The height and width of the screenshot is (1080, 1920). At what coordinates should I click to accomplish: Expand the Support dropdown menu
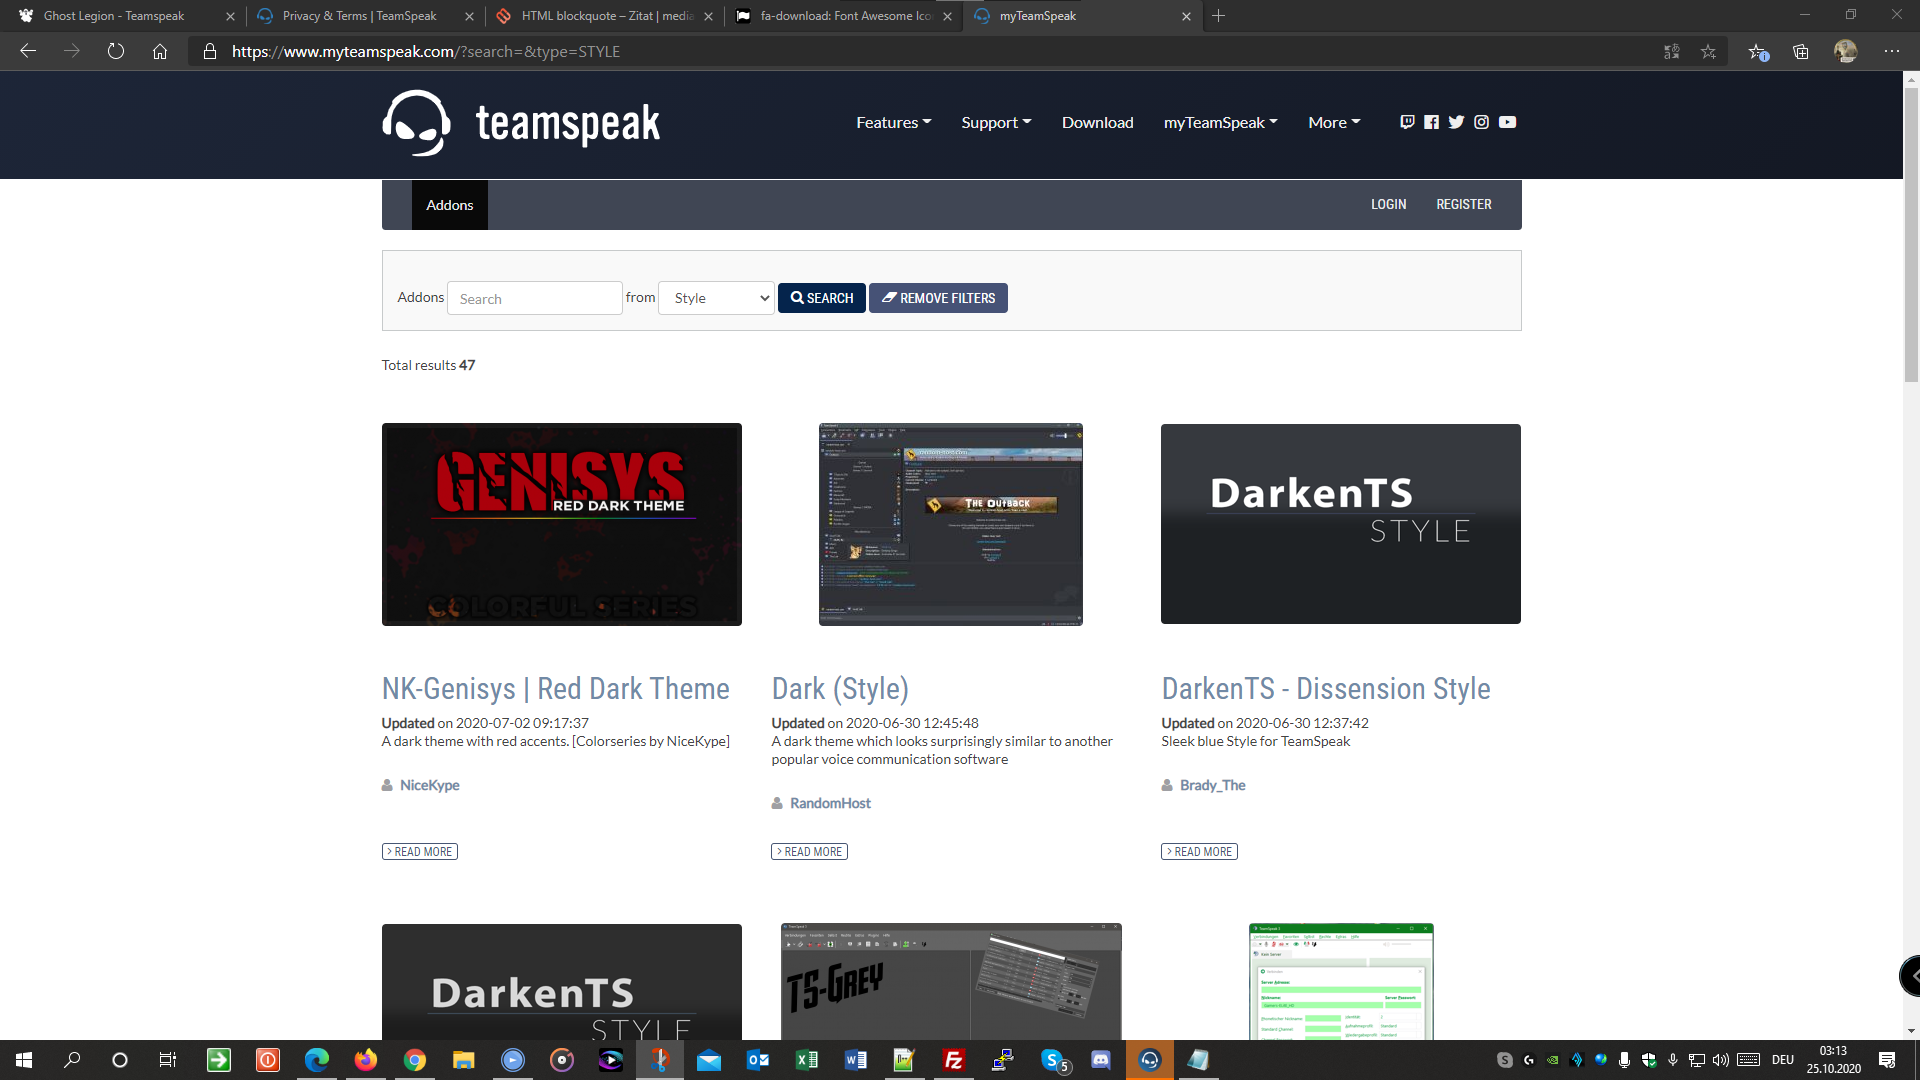996,122
